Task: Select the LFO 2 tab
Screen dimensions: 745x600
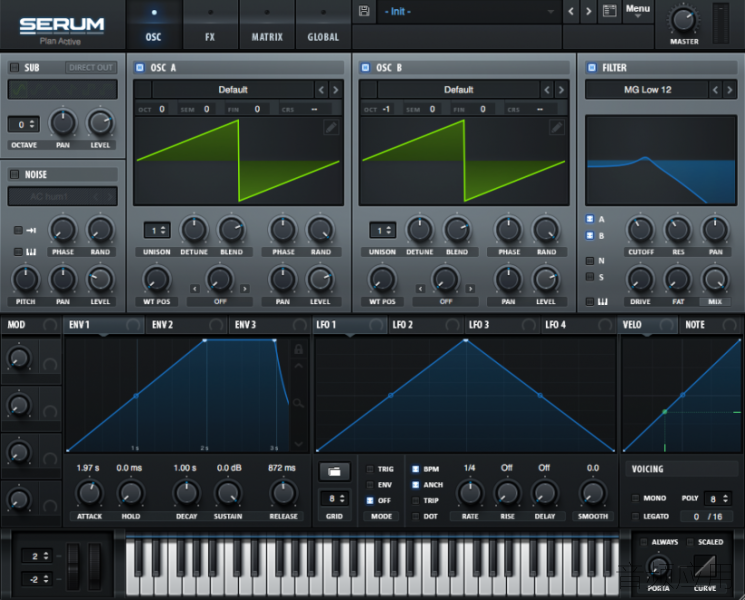Action: (425, 325)
